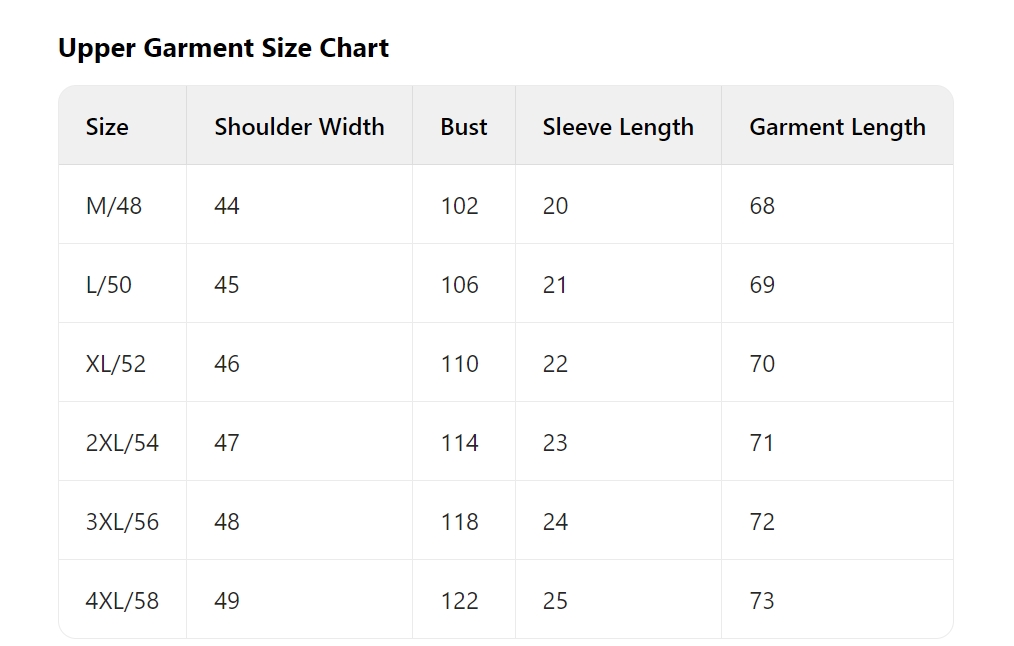Click the 2XL/54 size cell
Screen dimensions: 1014x646
(x=122, y=442)
